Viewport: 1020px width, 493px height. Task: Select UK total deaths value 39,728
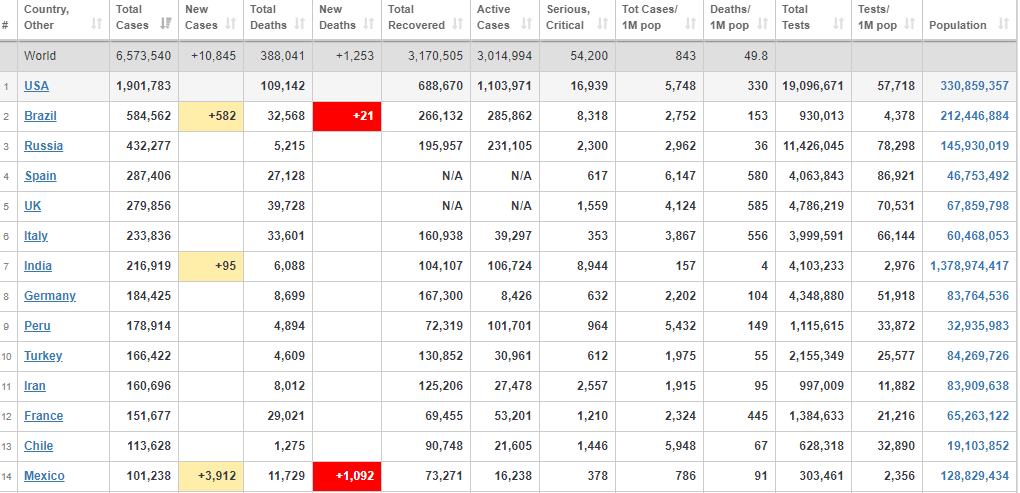(286, 206)
